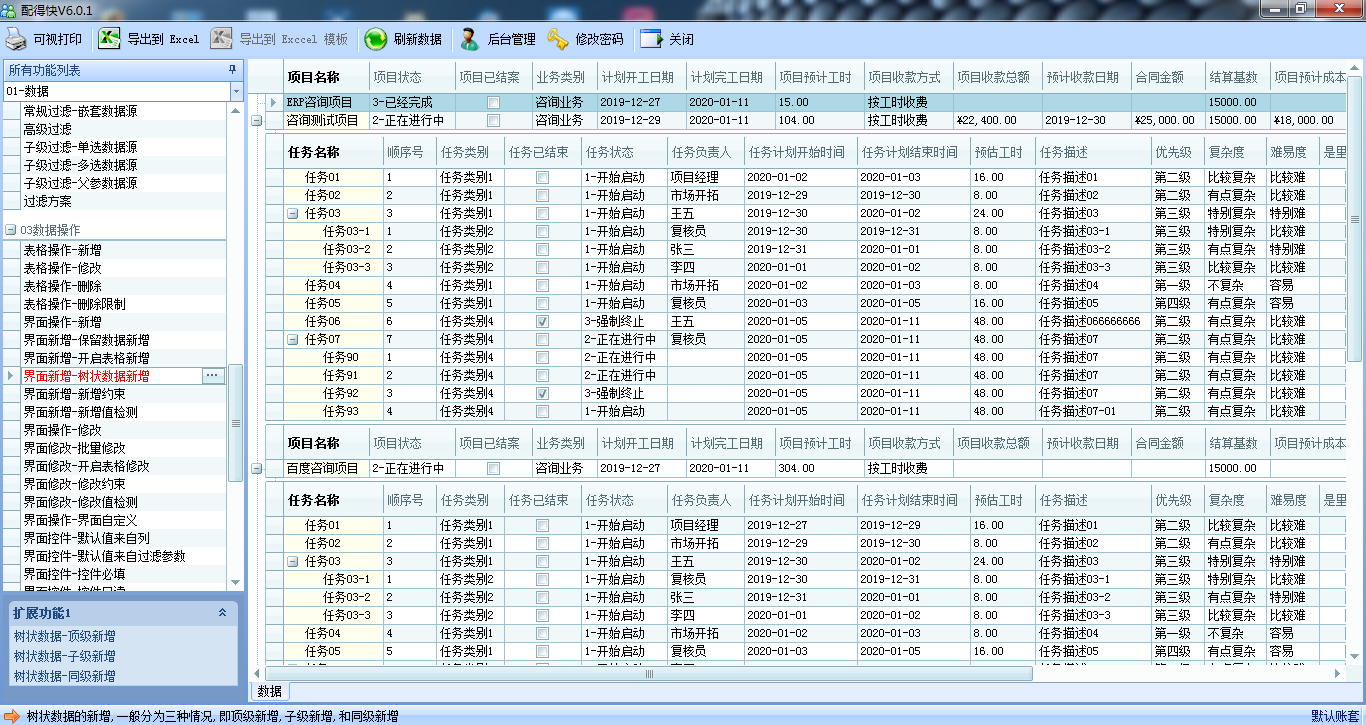The width and height of the screenshot is (1366, 725).
Task: Collapse the 百度咨询项目 project row
Action: pyautogui.click(x=257, y=468)
